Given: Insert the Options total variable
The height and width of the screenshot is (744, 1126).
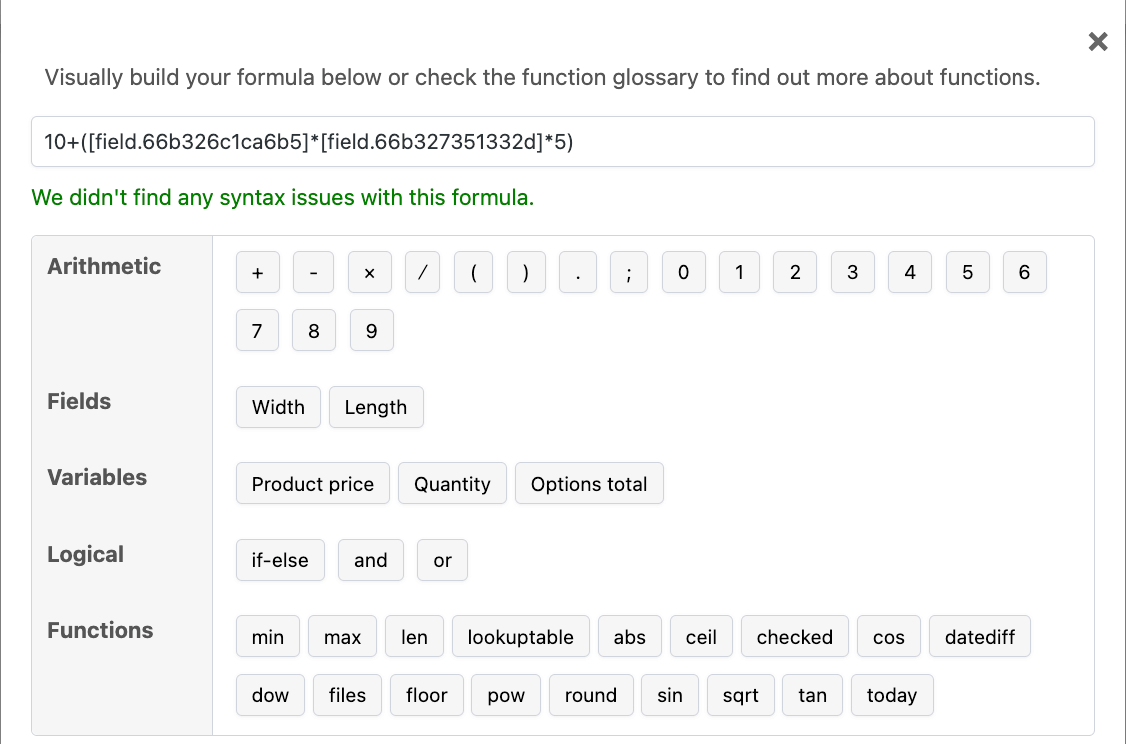Looking at the screenshot, I should click(x=590, y=483).
